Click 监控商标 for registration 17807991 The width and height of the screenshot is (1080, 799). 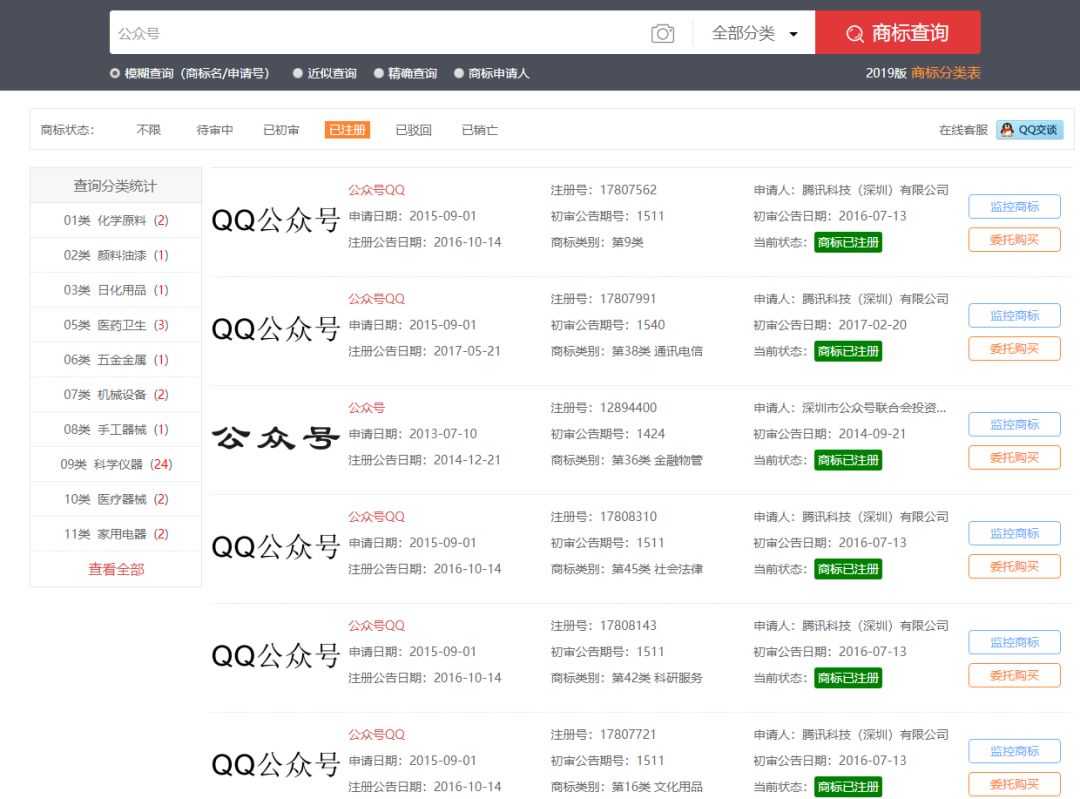1014,315
